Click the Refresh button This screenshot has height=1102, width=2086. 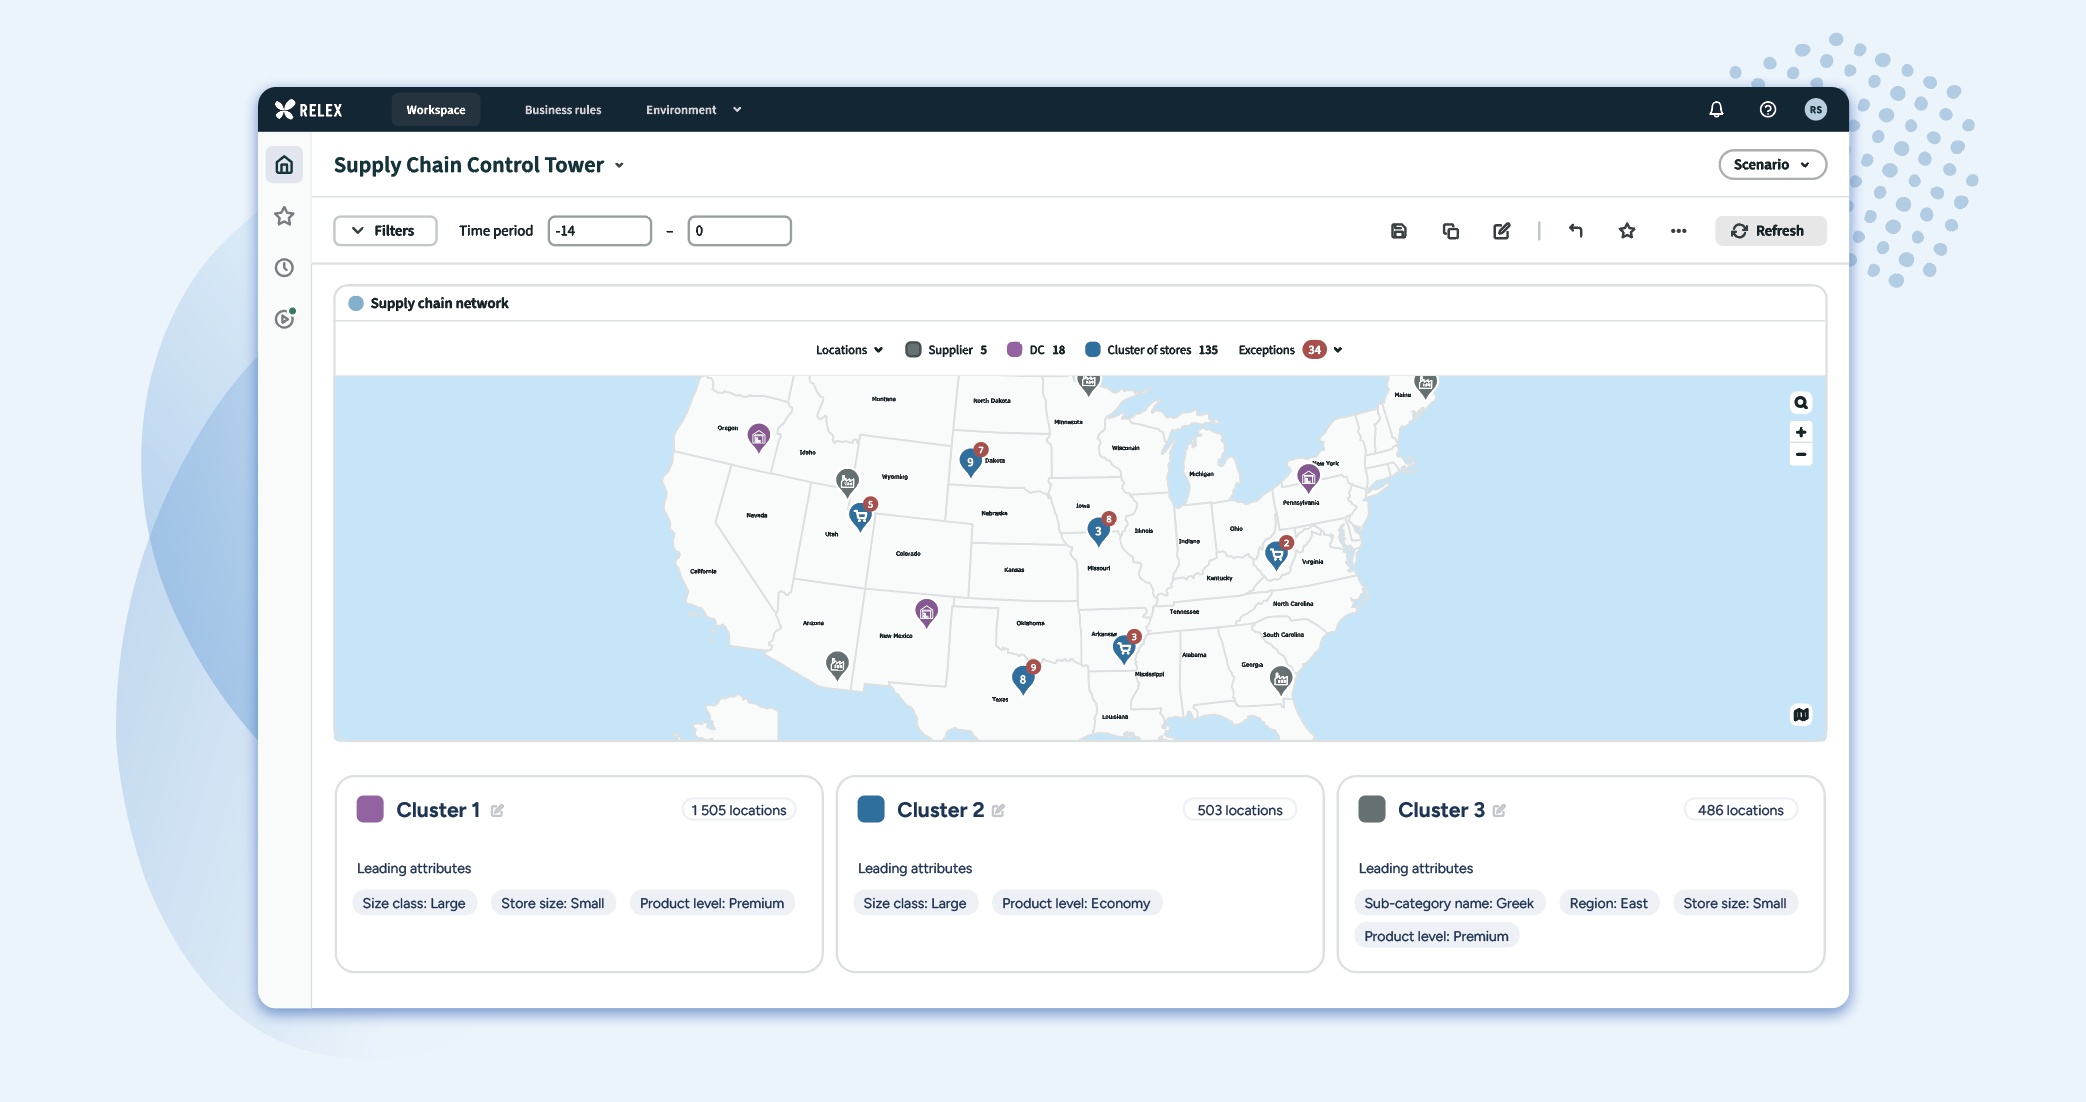point(1770,231)
